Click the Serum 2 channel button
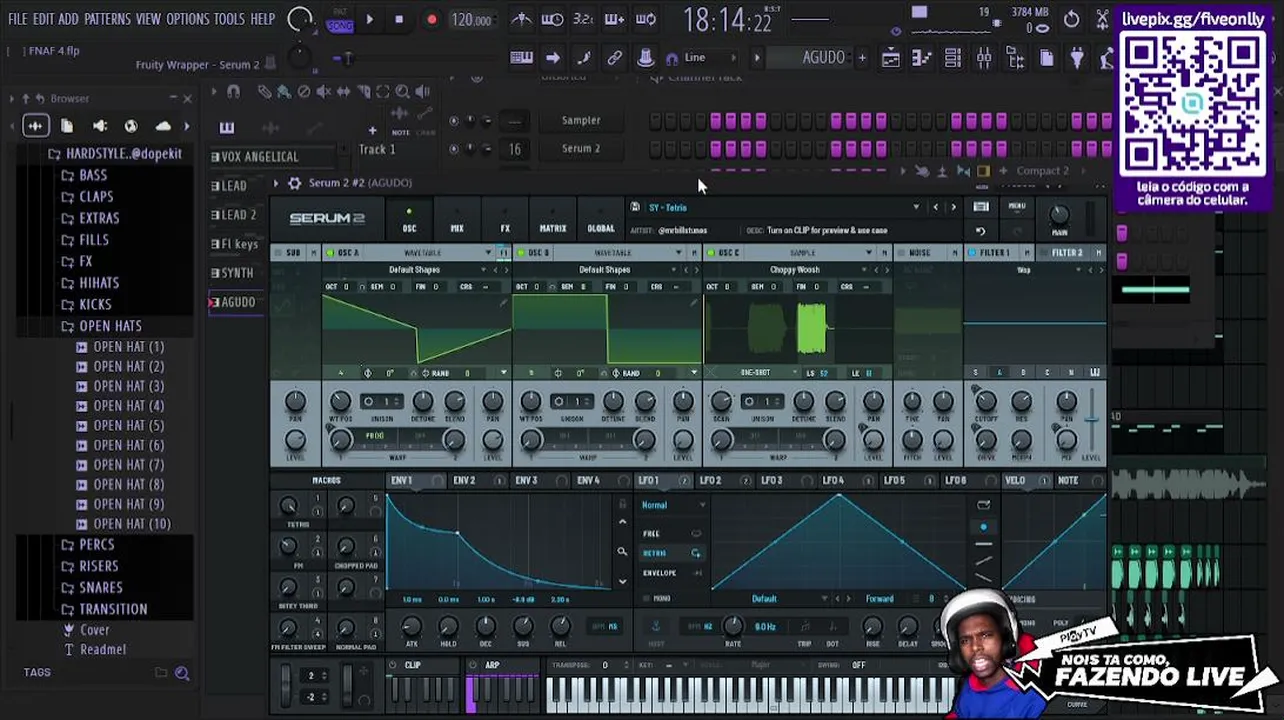The width and height of the screenshot is (1284, 720). [581, 149]
